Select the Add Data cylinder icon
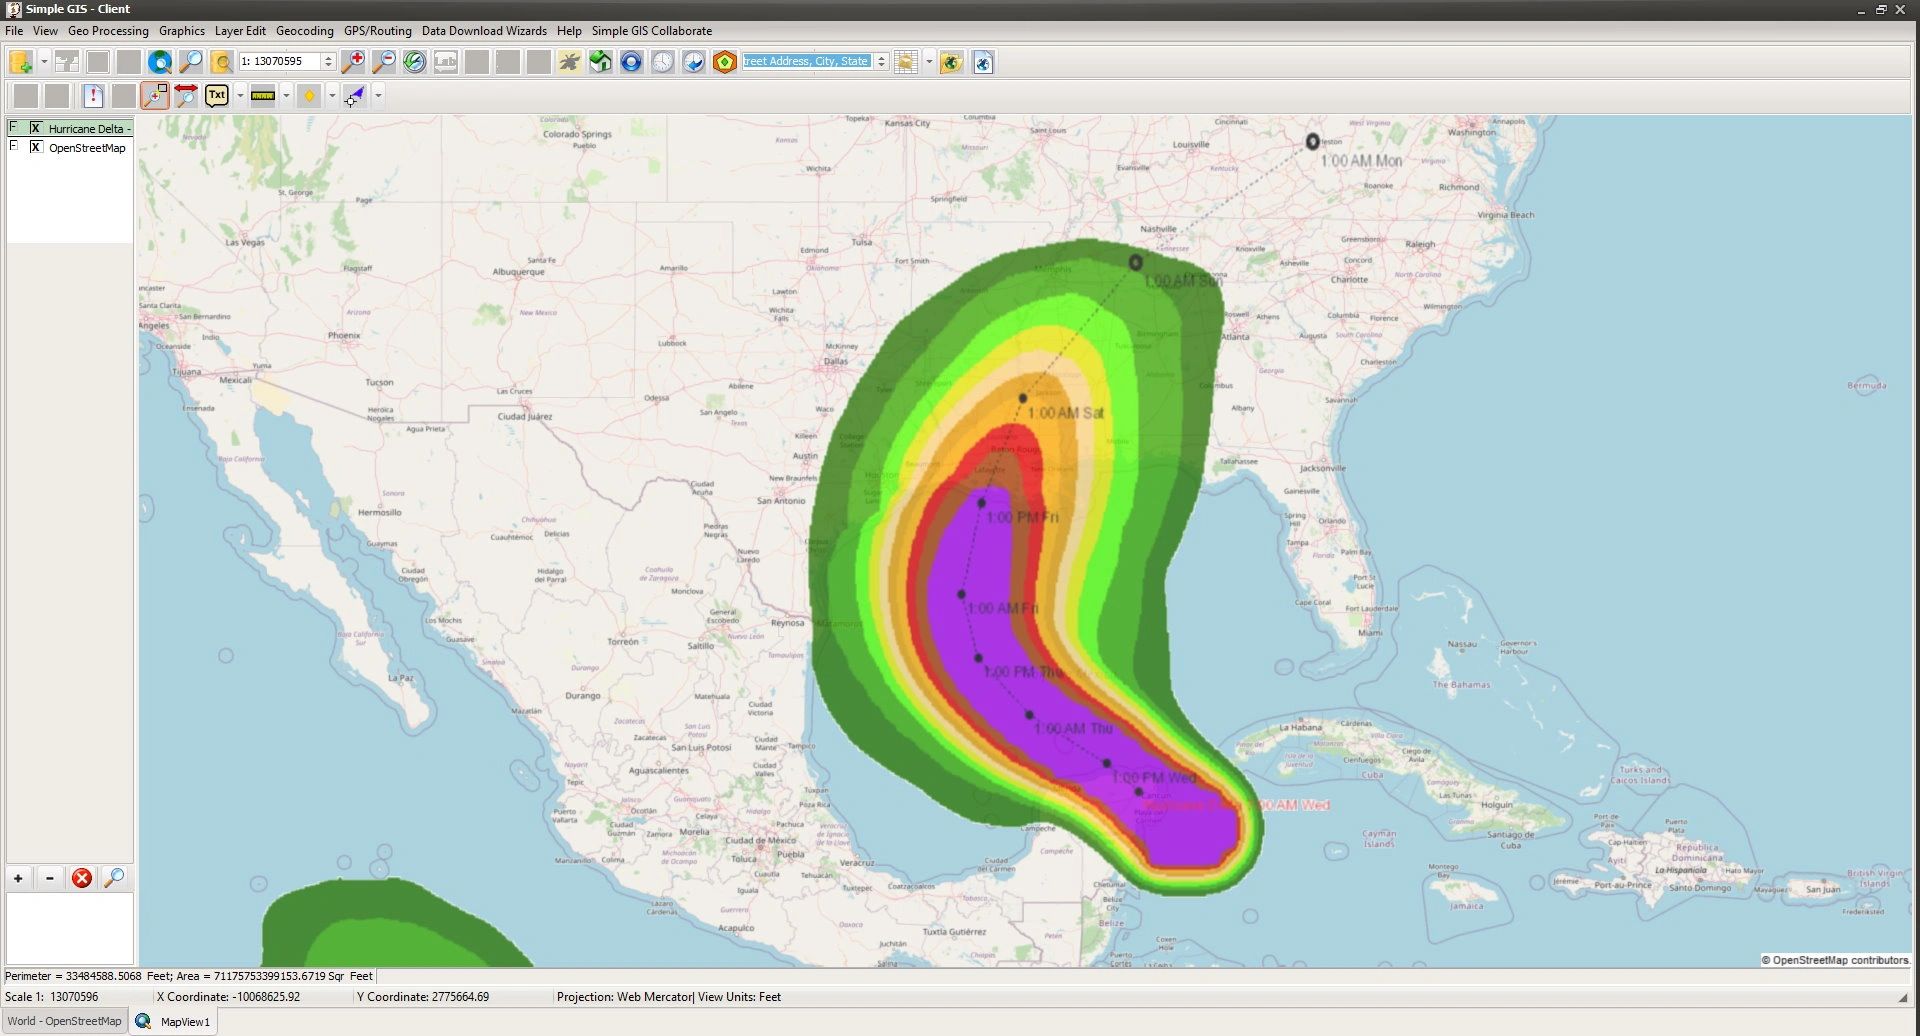1920x1036 pixels. pos(18,61)
